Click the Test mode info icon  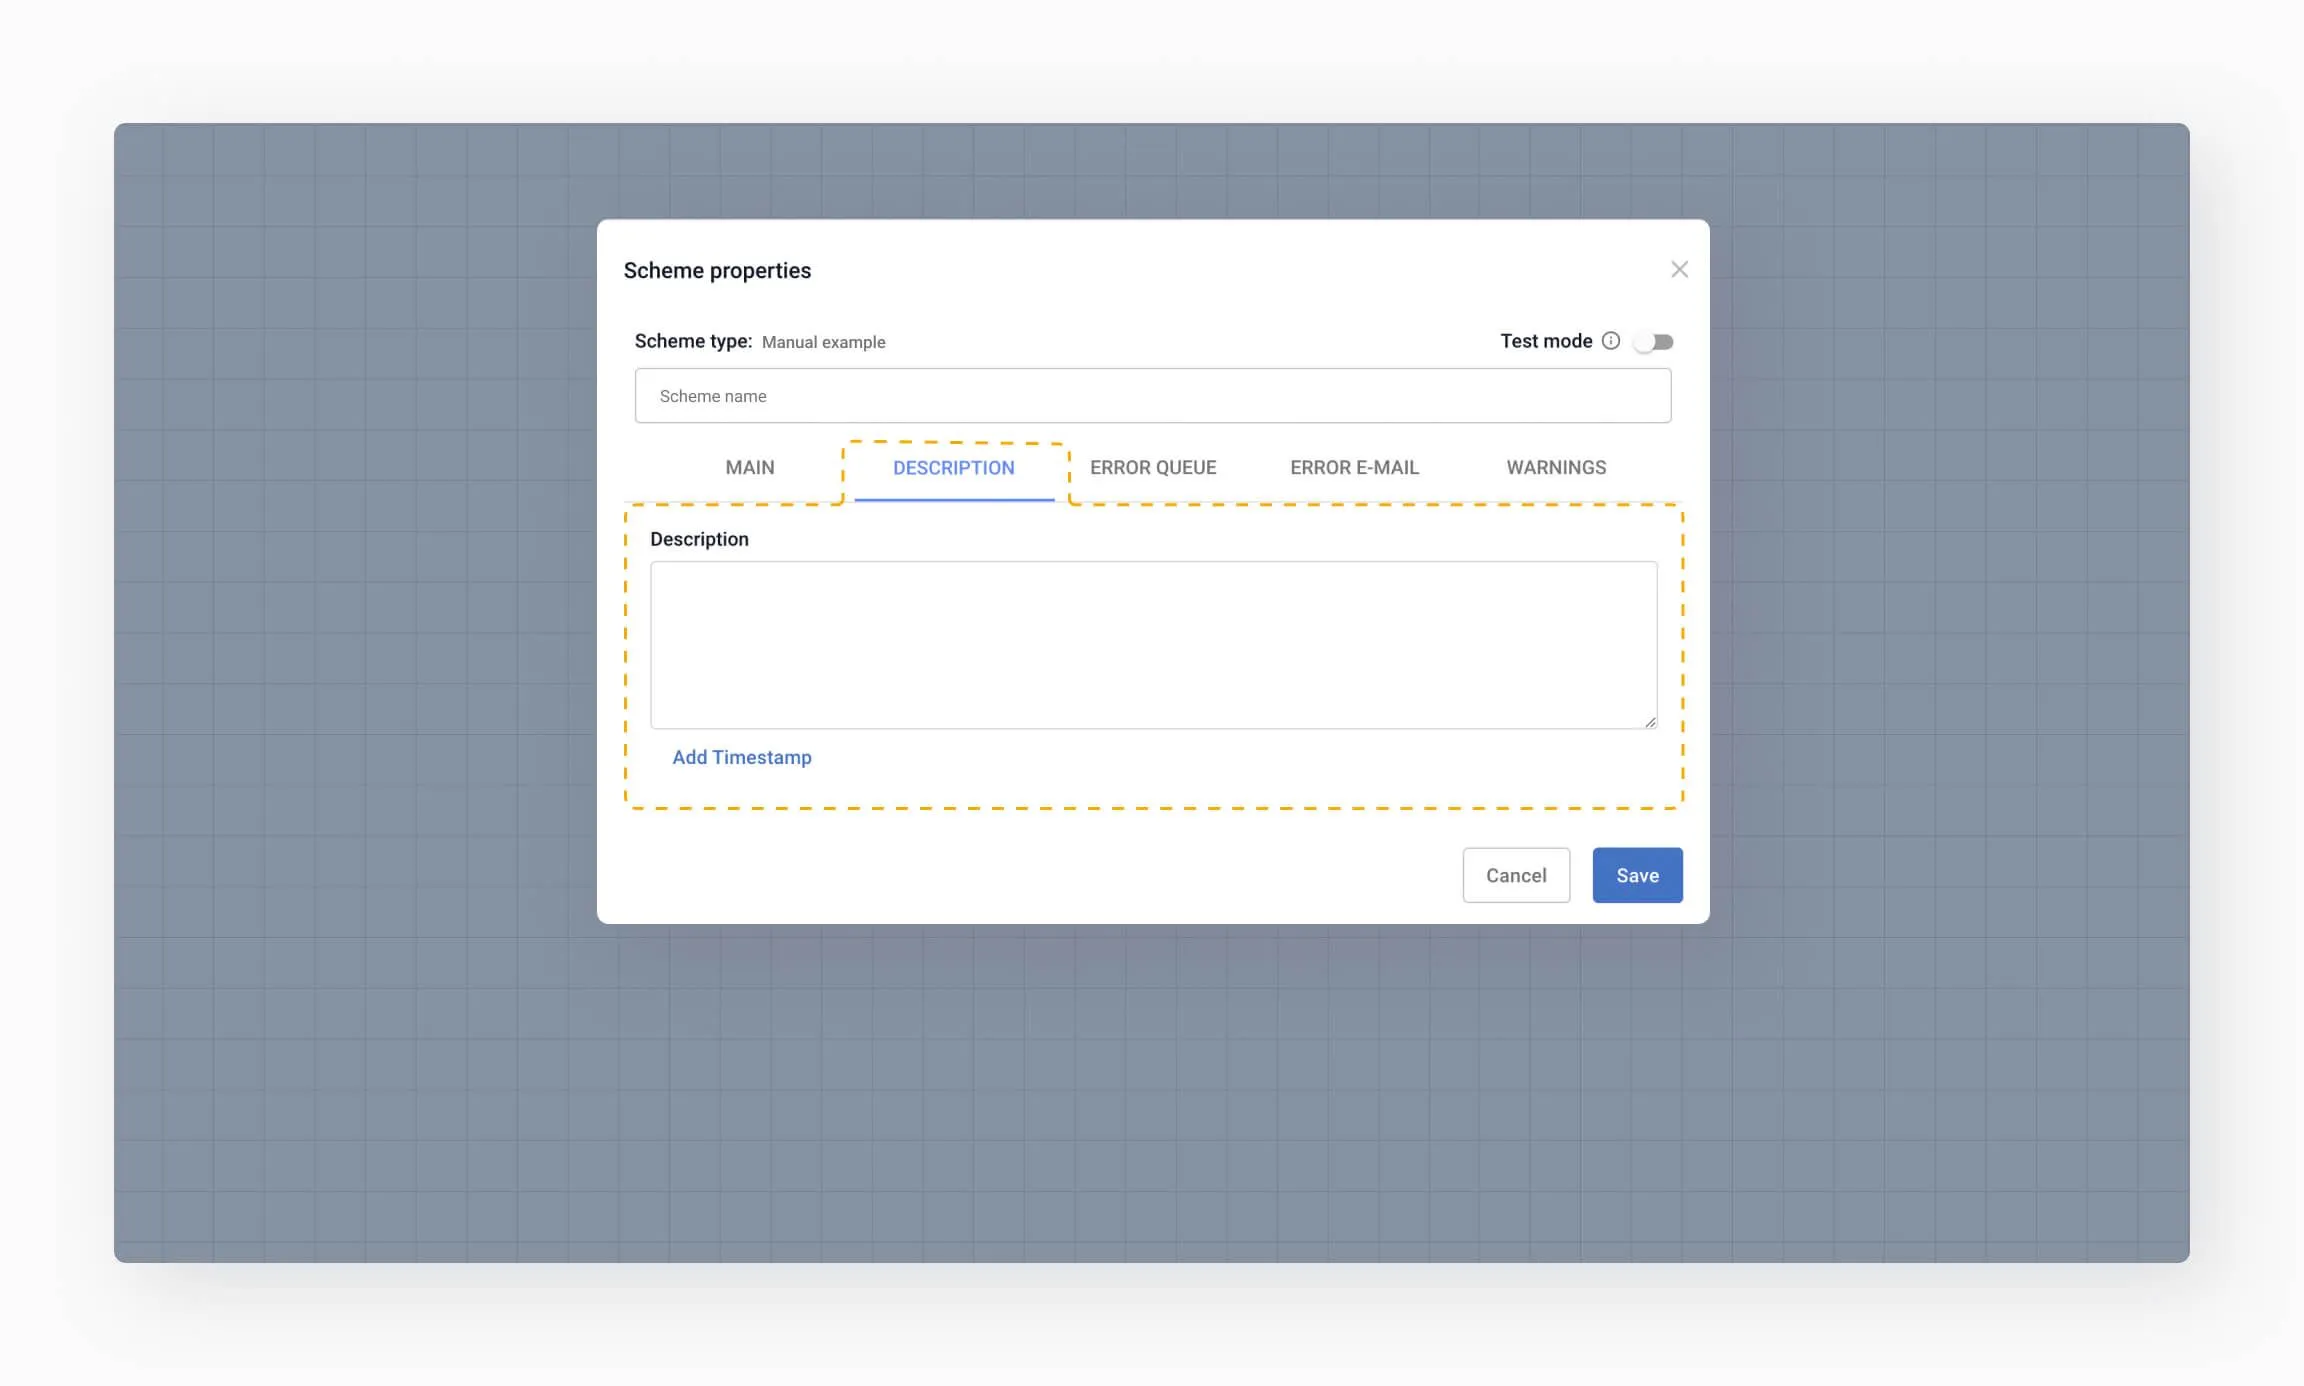pos(1610,341)
